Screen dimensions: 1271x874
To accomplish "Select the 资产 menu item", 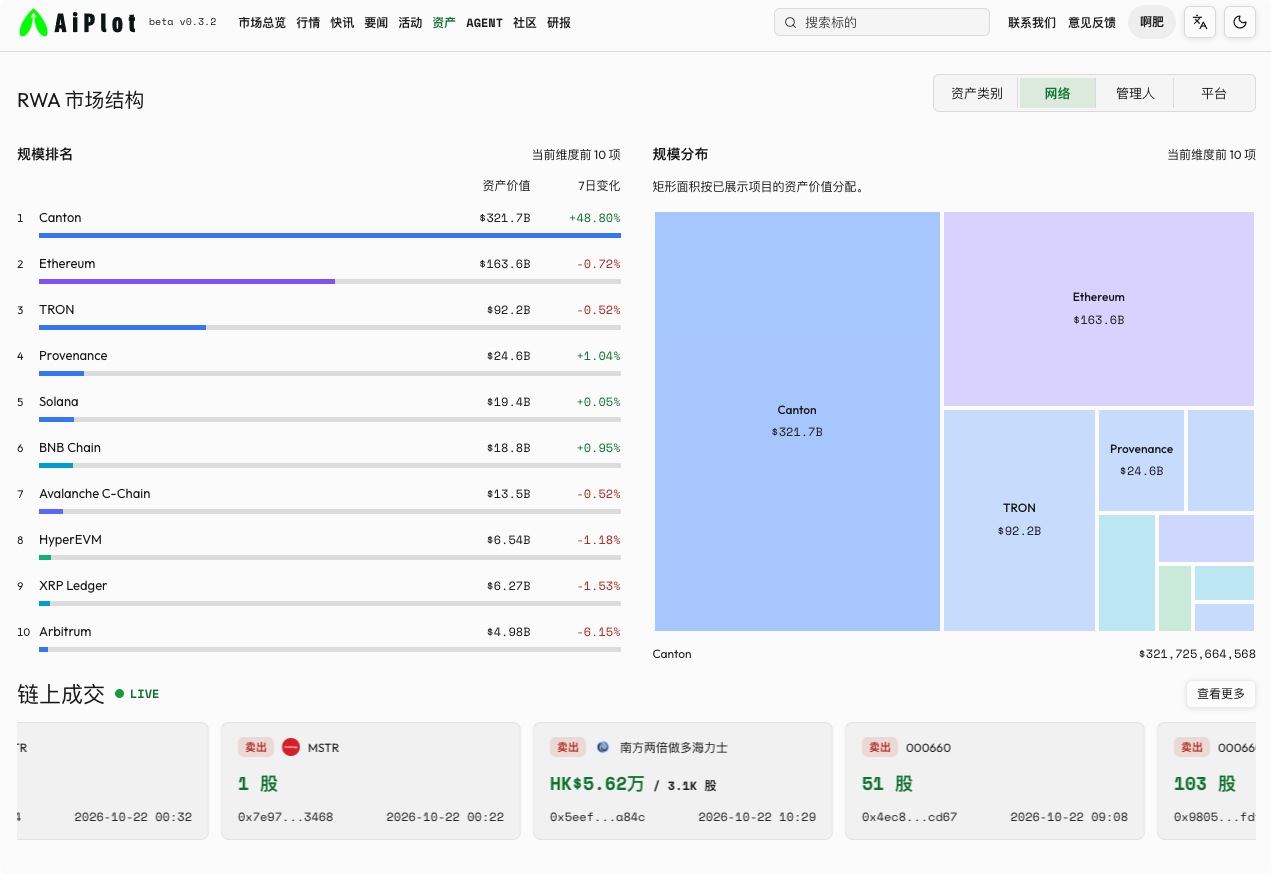I will coord(444,22).
